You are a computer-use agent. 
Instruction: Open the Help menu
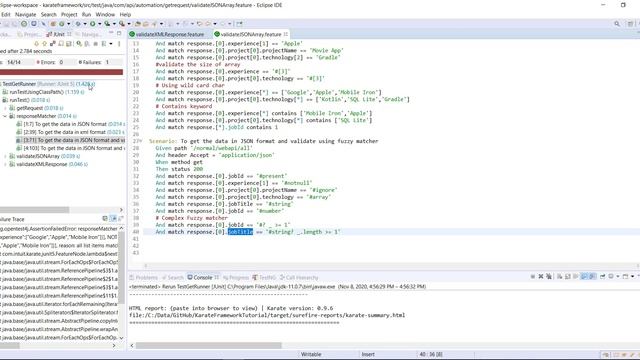pyautogui.click(x=125, y=14)
